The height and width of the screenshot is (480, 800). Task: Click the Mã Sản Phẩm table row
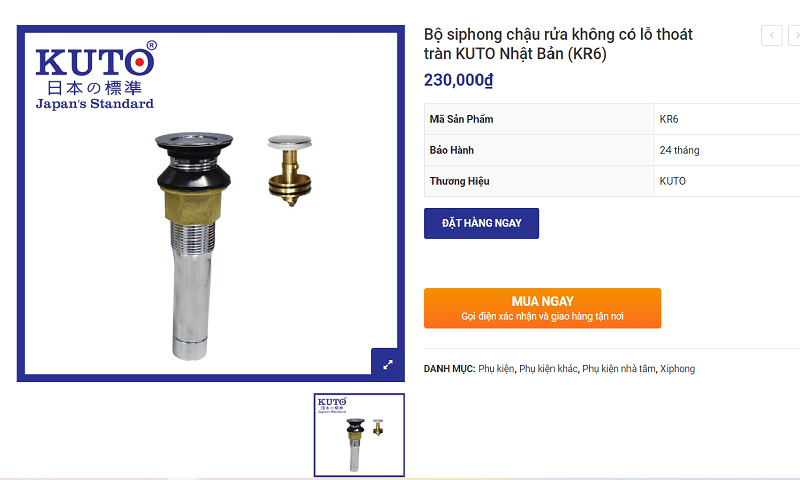[x=612, y=119]
